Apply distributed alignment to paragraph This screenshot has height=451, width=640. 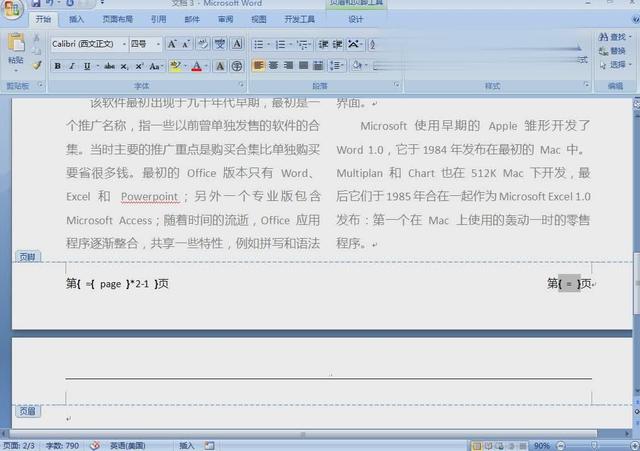318,65
